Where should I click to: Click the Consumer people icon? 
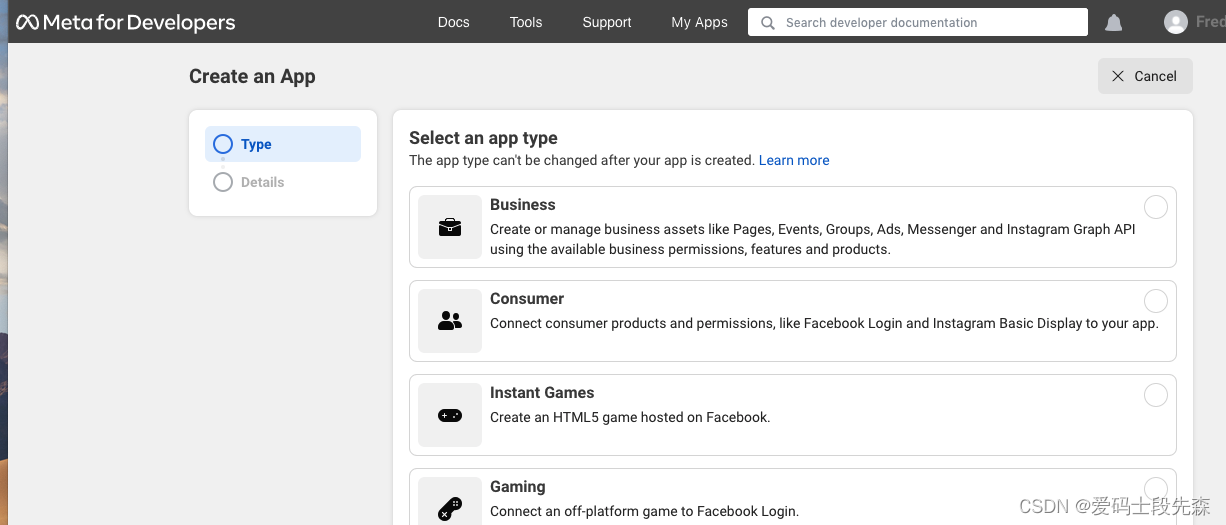(x=450, y=321)
